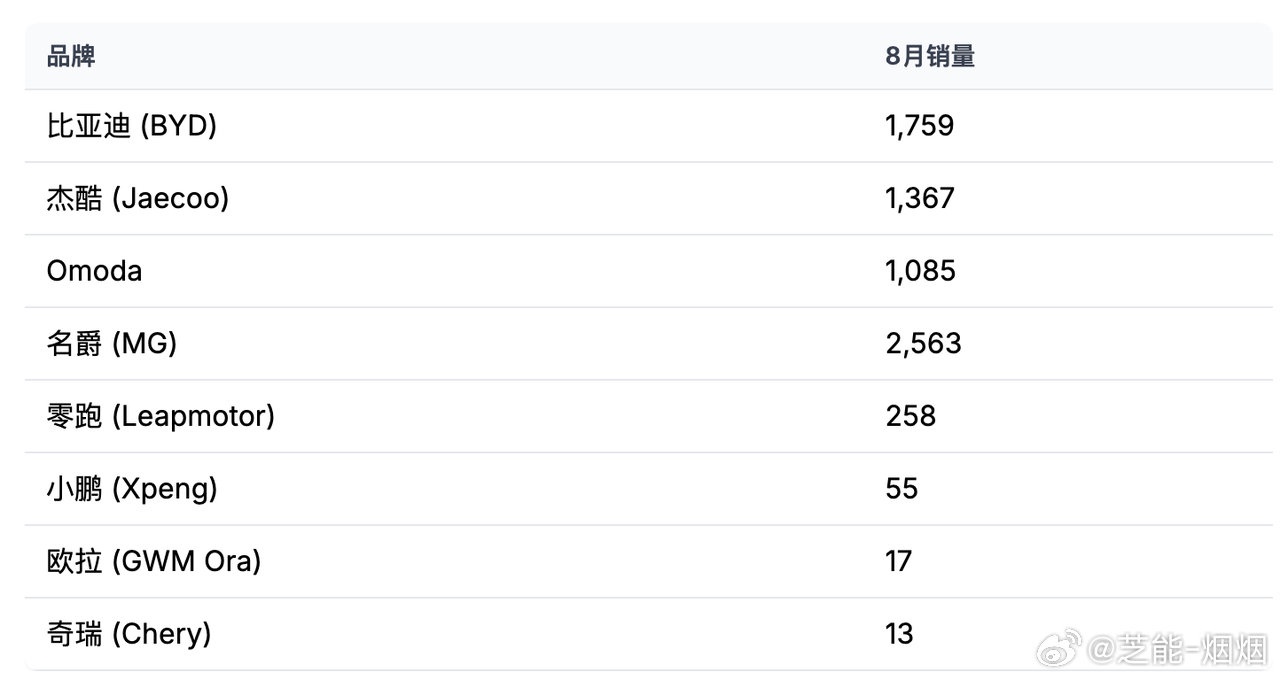Select the 杰酷 (Jaecoo) brand cell
Viewport: 1280px width, 680px height.
click(x=137, y=198)
